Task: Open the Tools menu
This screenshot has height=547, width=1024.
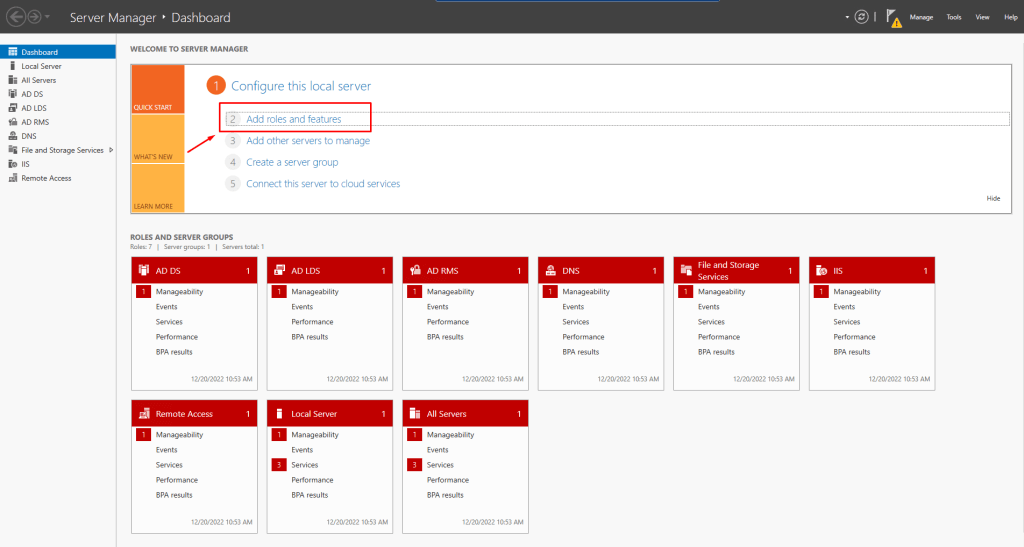Action: [953, 18]
